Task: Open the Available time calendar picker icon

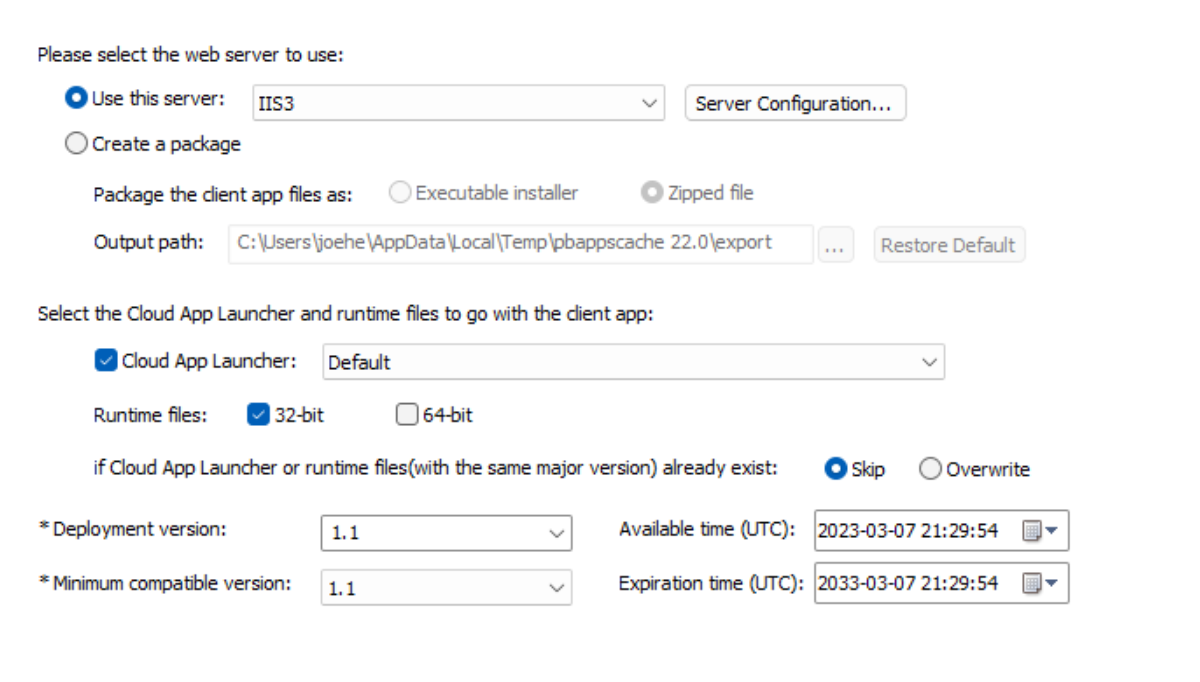Action: (x=1039, y=531)
